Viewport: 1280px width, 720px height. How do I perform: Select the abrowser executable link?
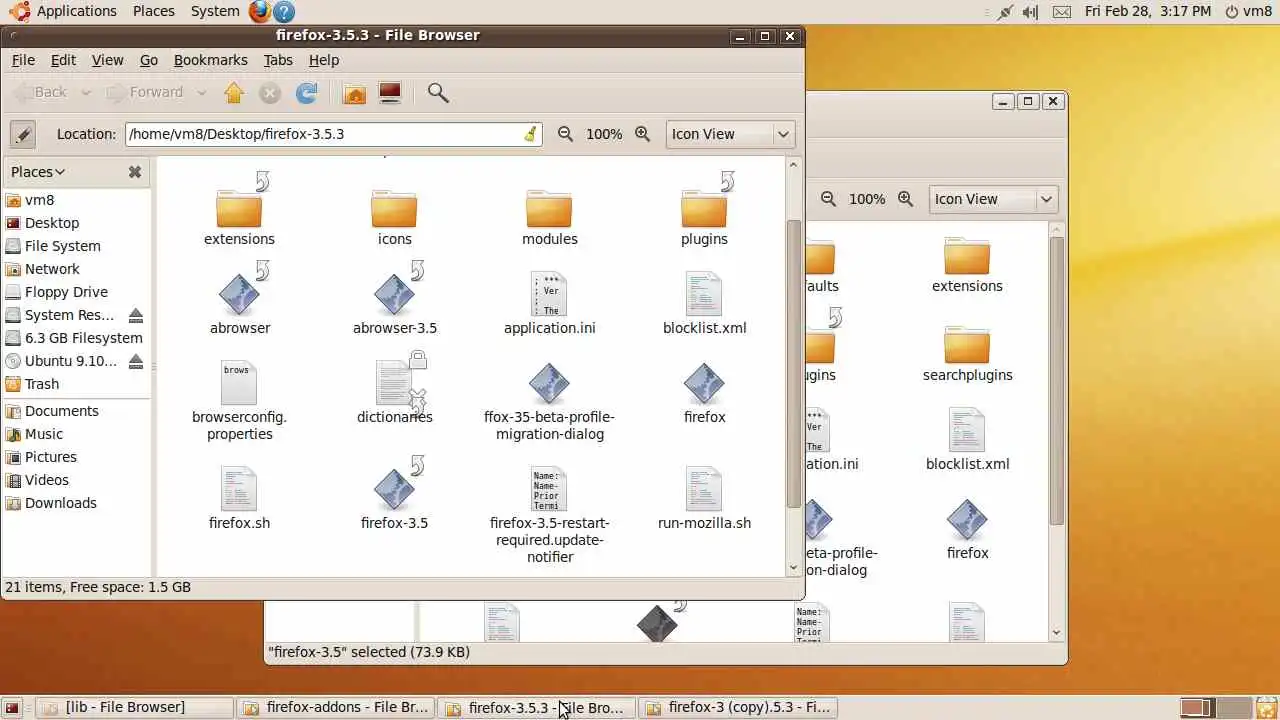click(240, 293)
